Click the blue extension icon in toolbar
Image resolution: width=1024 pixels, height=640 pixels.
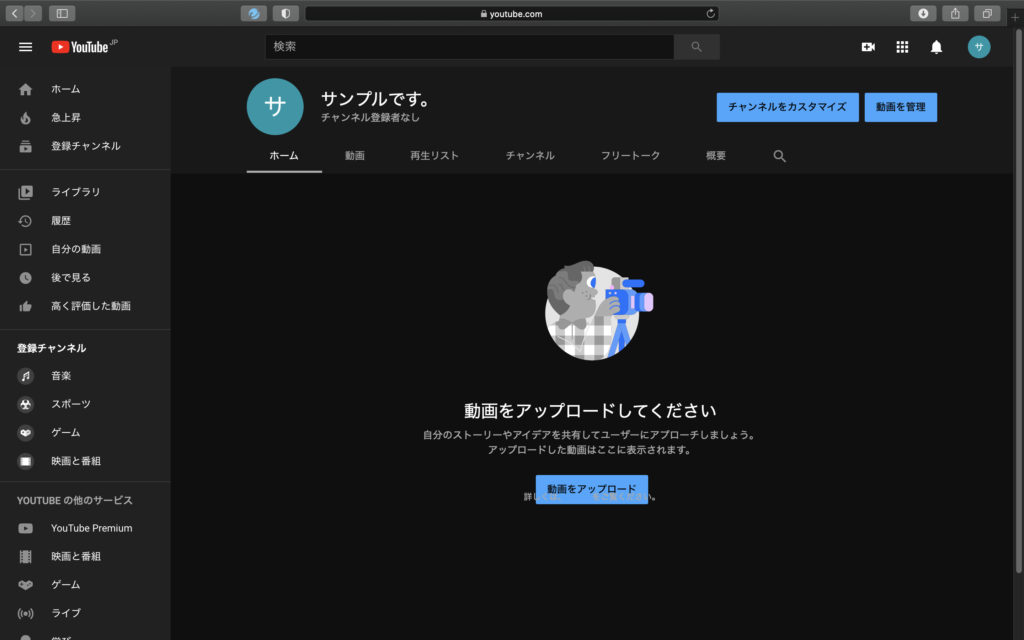point(253,13)
